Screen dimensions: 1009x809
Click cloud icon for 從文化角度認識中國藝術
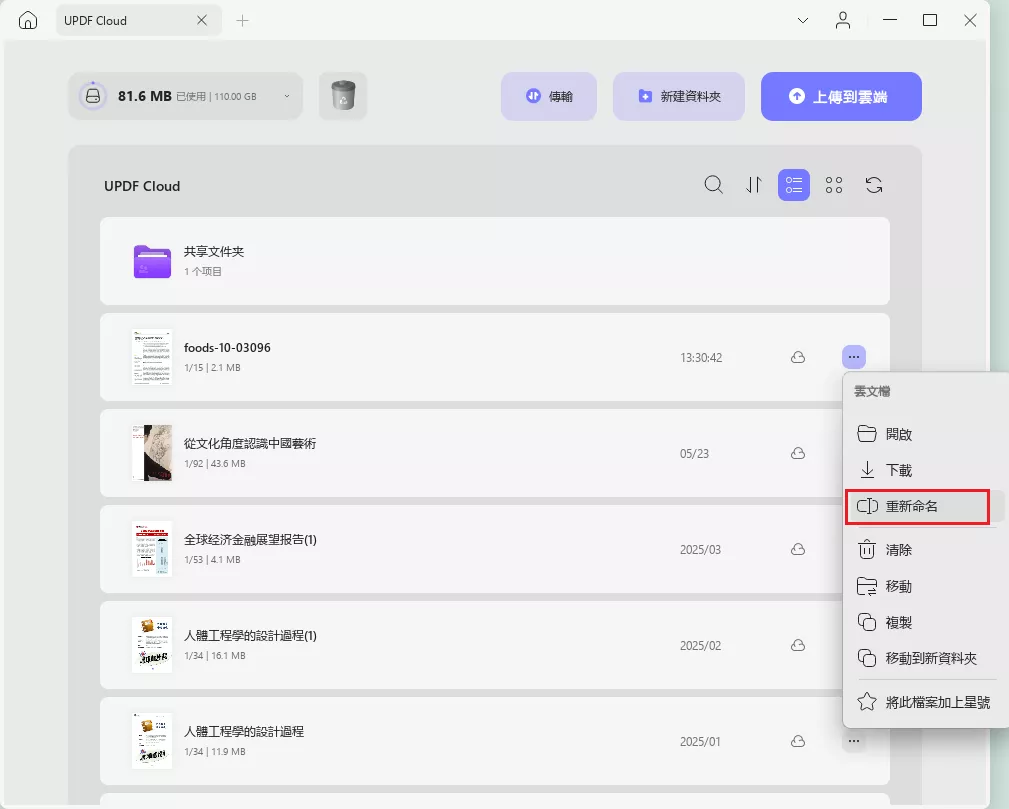click(798, 453)
